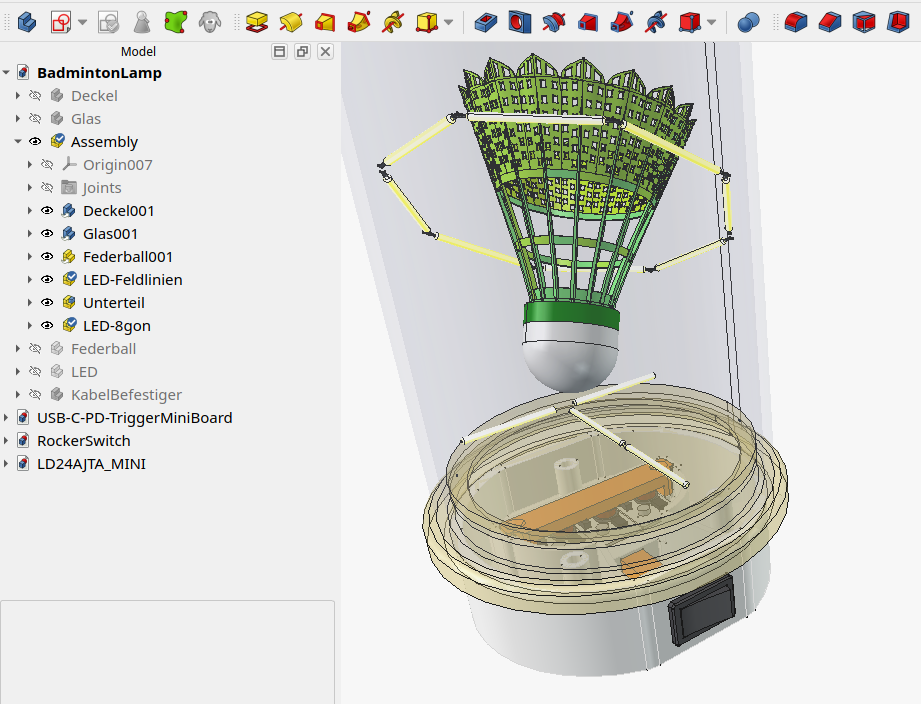Select the Pocket tool
921x704 pixels.
(x=486, y=21)
